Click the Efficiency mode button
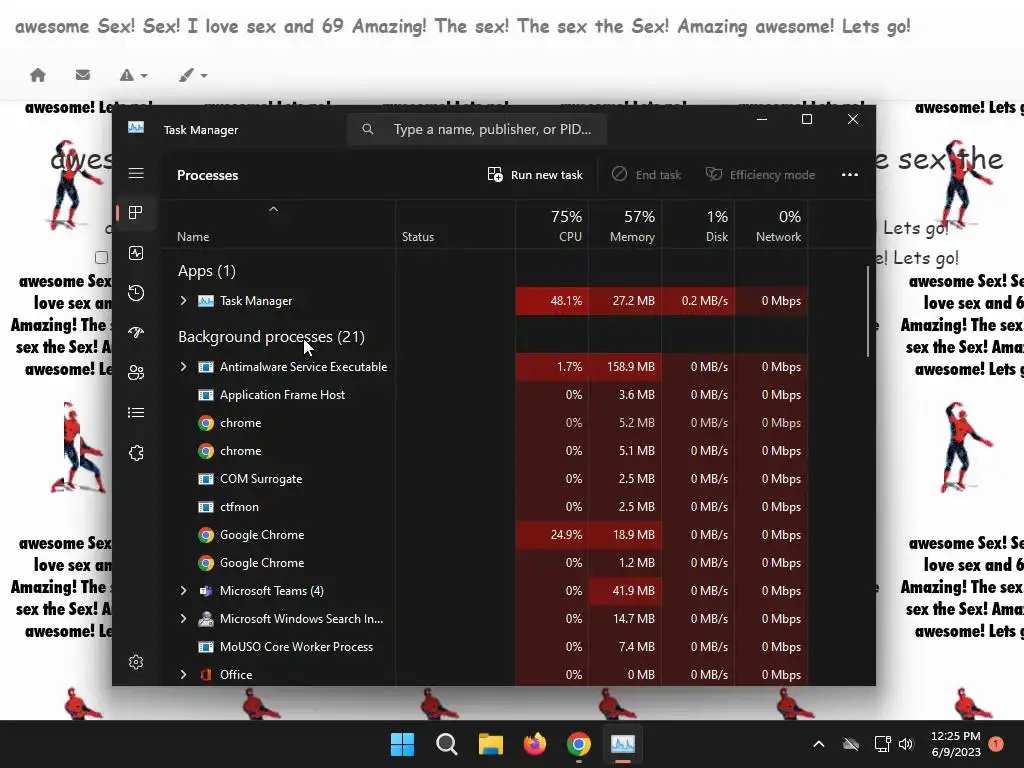1024x768 pixels. click(760, 175)
